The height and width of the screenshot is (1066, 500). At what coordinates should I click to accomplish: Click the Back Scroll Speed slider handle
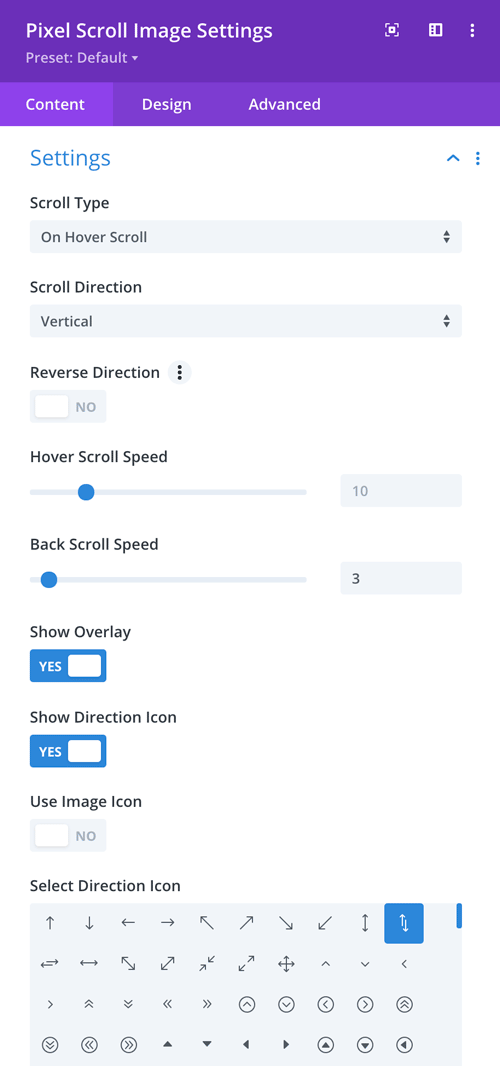[49, 580]
